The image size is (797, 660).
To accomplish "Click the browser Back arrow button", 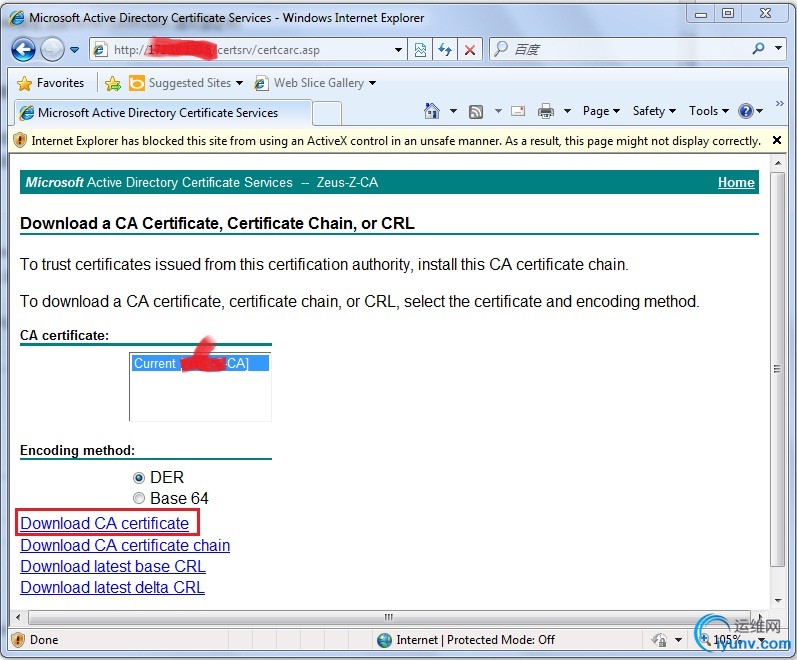I will point(23,50).
